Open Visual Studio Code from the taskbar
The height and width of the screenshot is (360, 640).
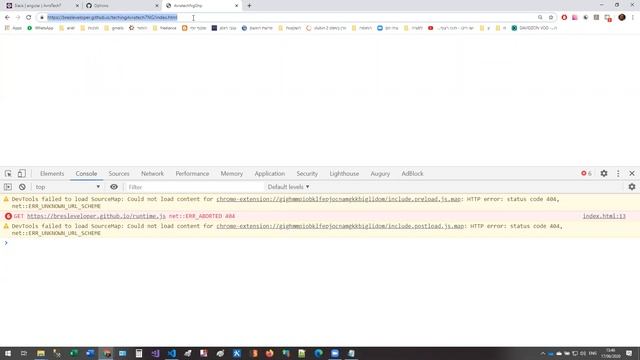(172, 353)
